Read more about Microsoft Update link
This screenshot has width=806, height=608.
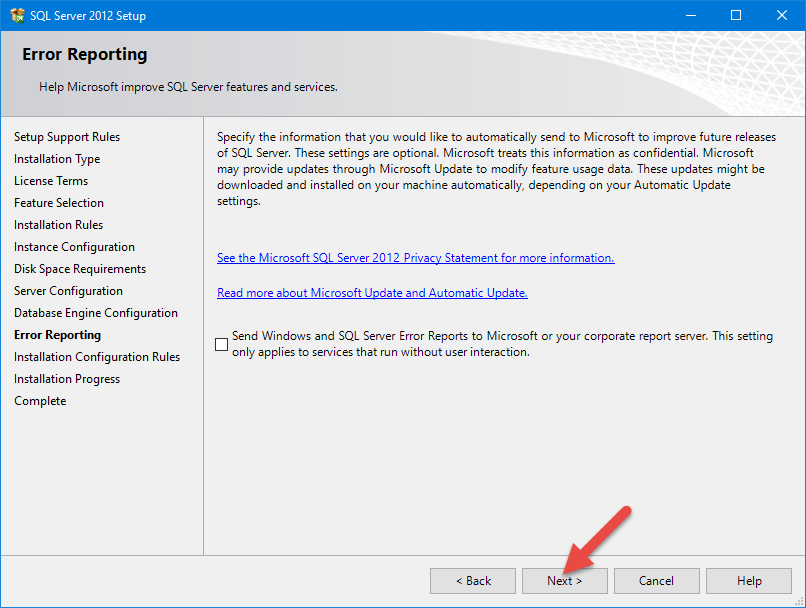coord(372,293)
